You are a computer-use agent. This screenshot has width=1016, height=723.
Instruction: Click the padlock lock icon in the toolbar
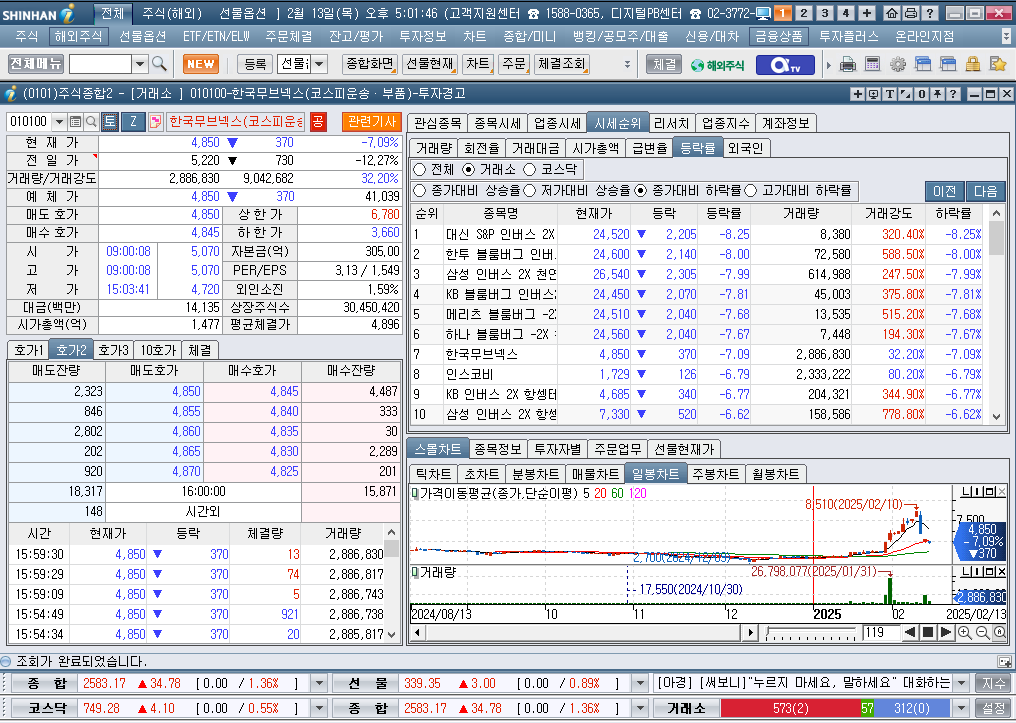click(973, 64)
